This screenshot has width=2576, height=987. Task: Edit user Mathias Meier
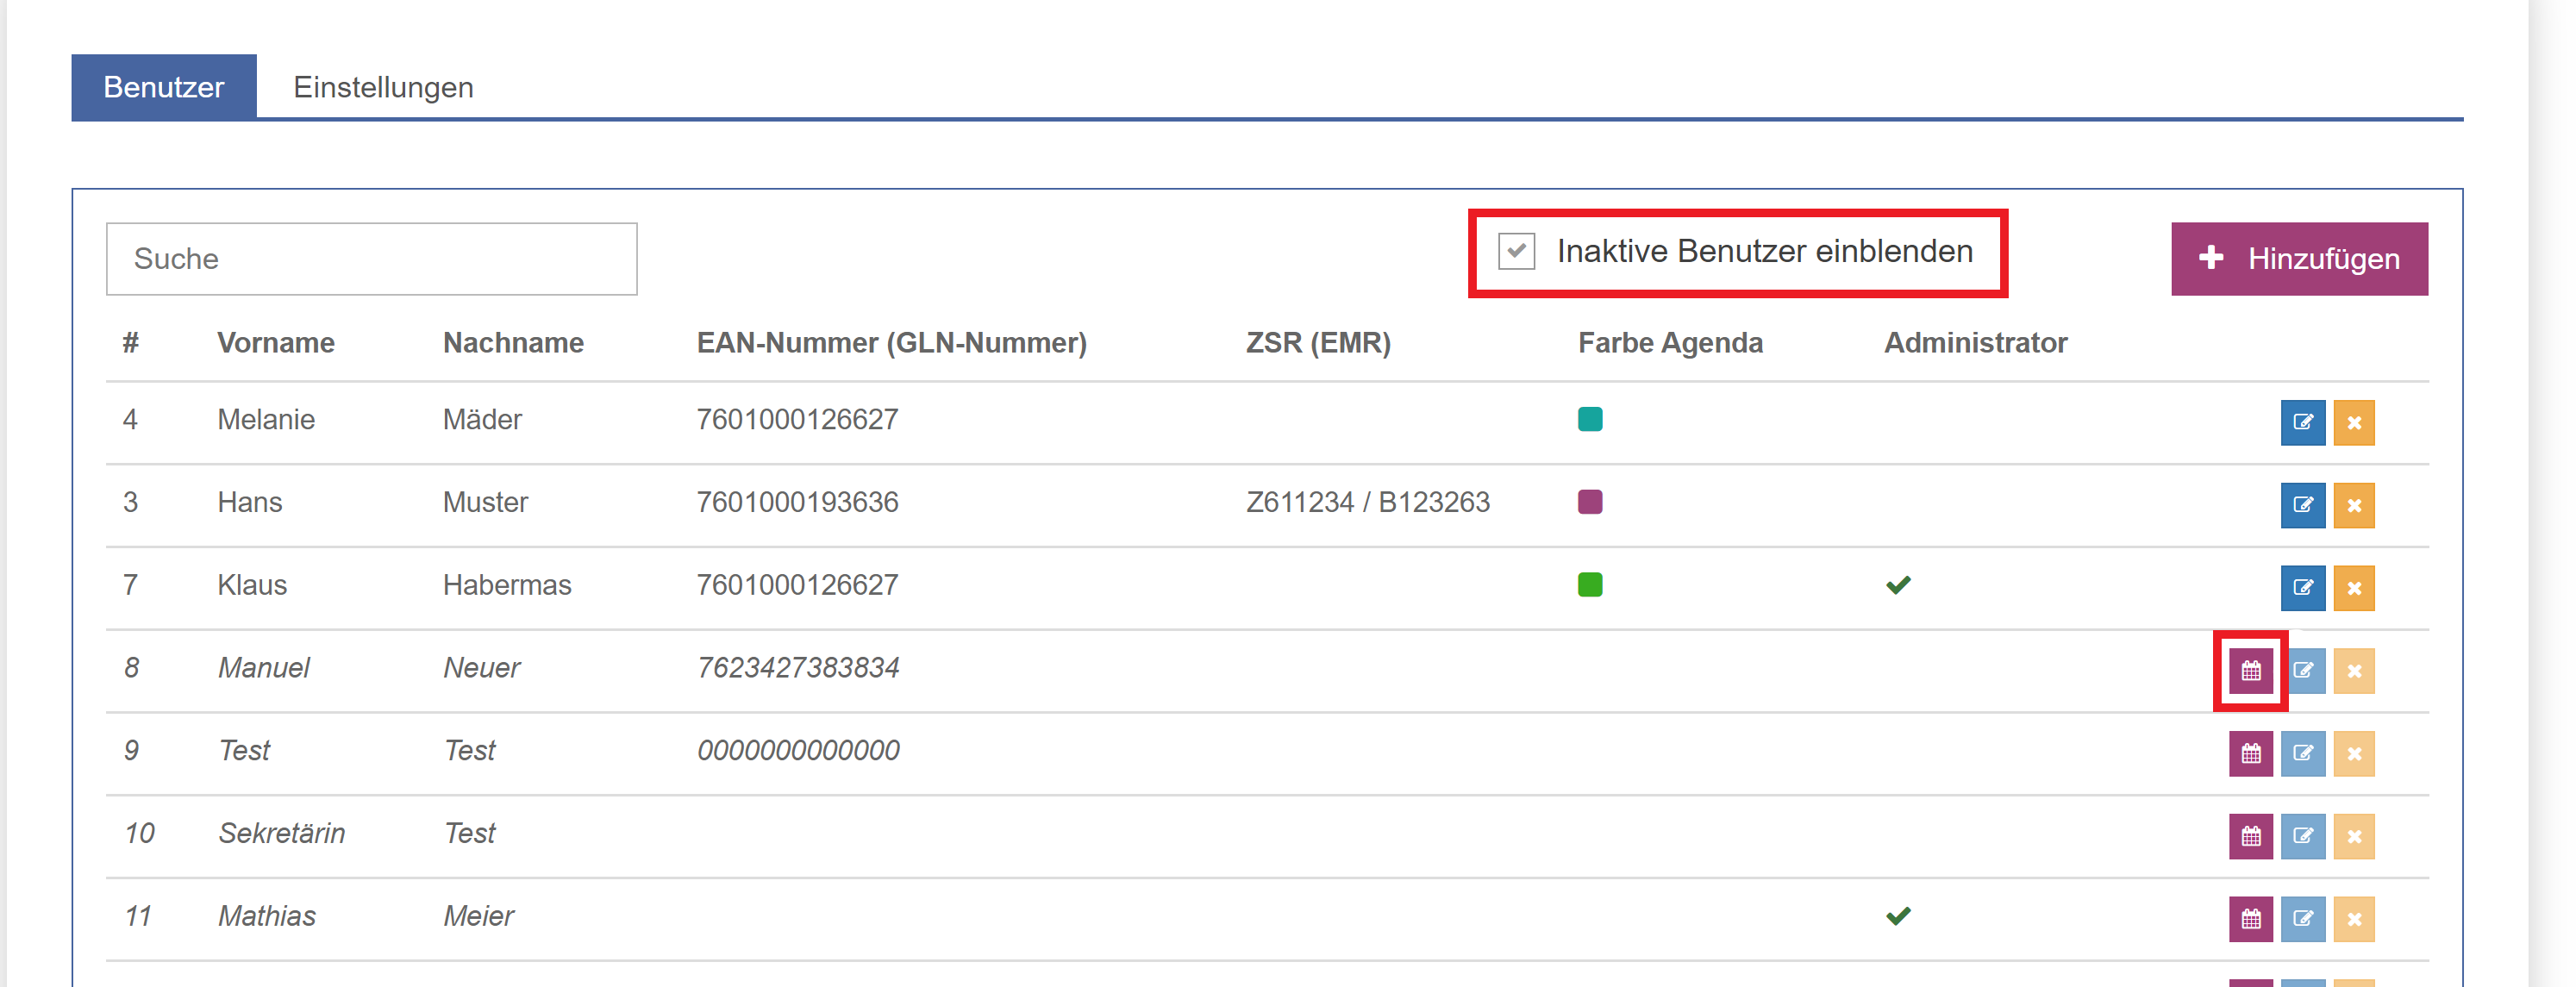(2302, 919)
